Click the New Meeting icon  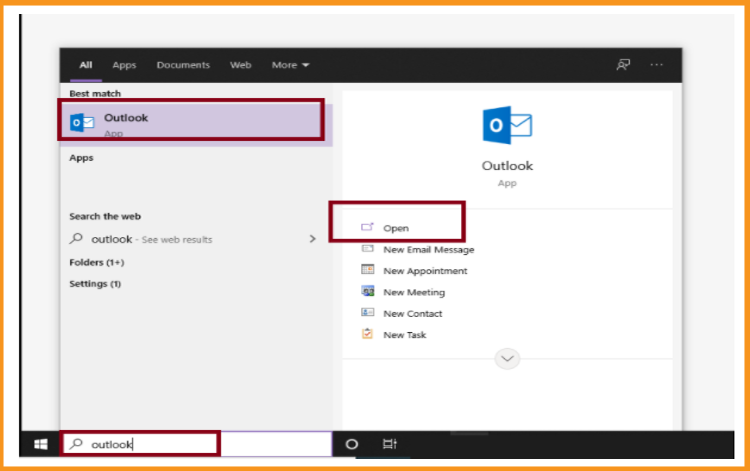tap(367, 291)
